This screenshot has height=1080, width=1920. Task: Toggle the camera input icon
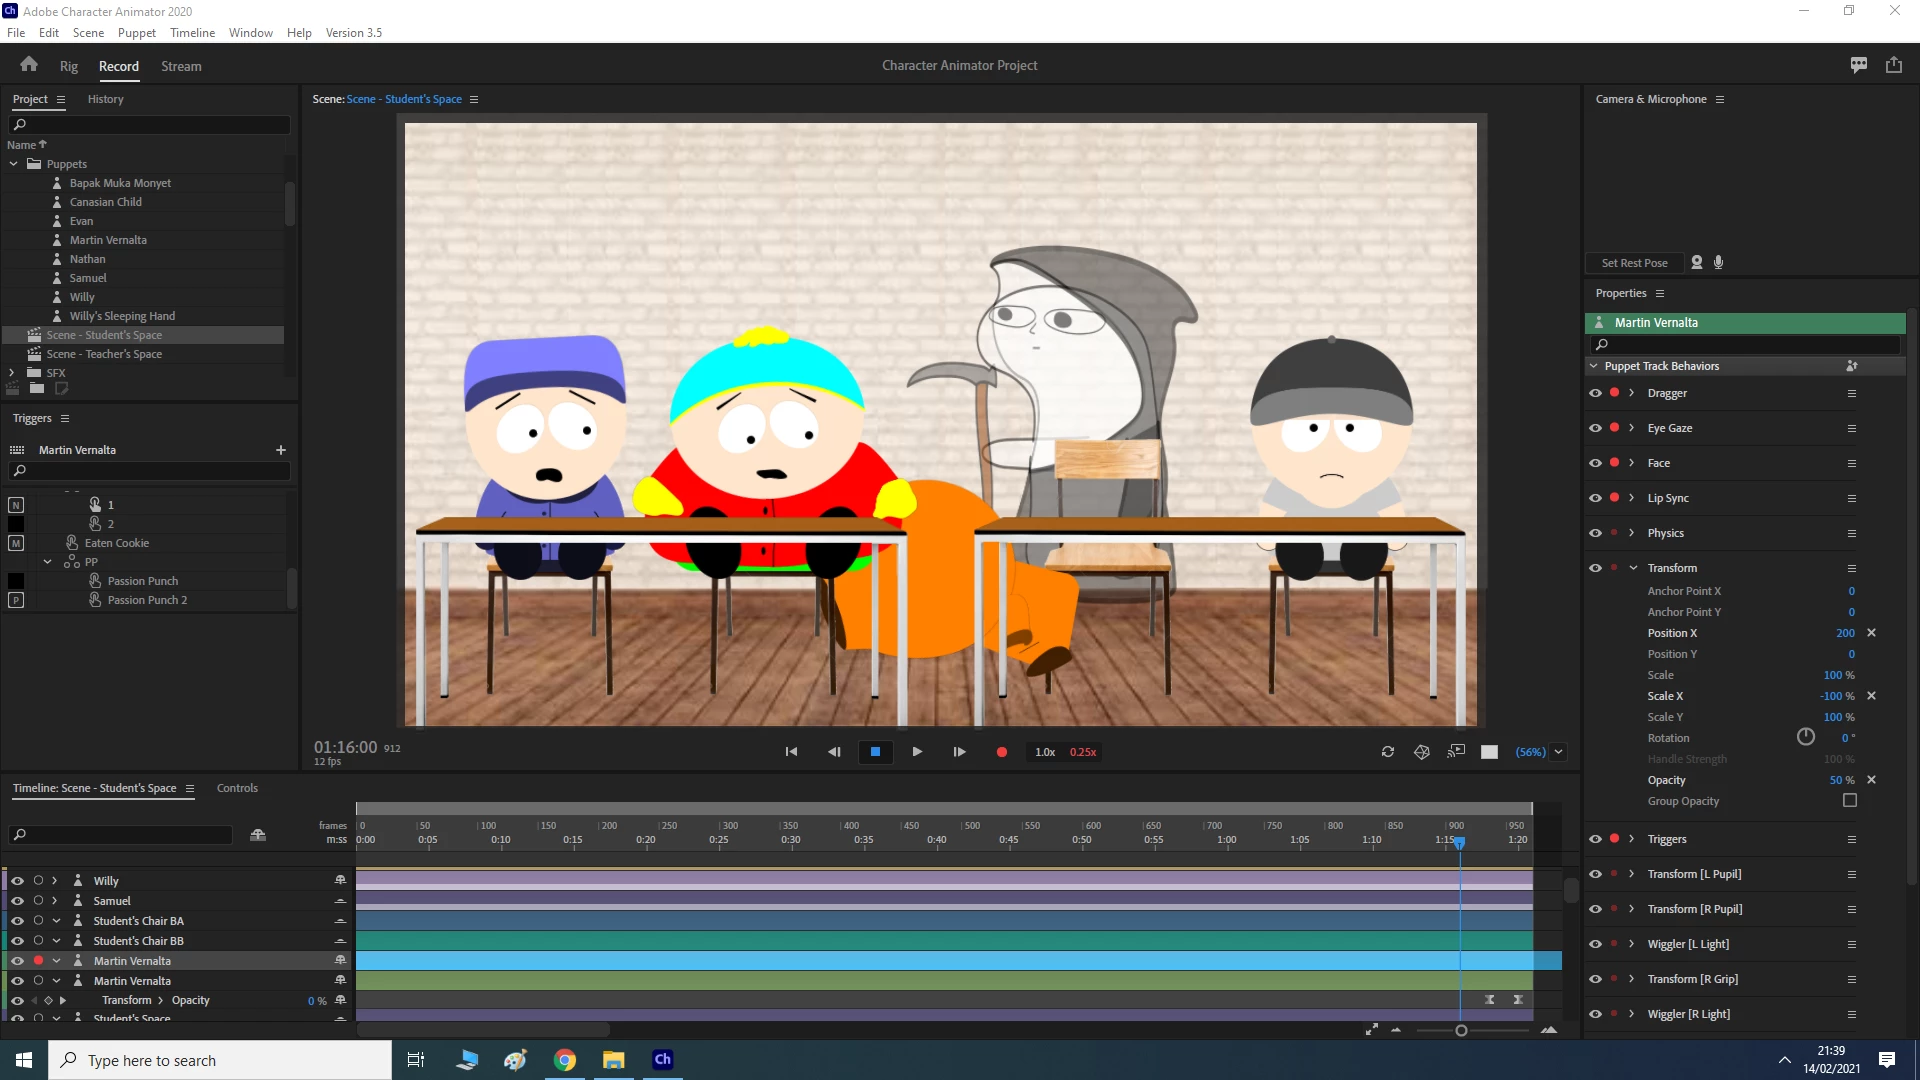click(1697, 262)
